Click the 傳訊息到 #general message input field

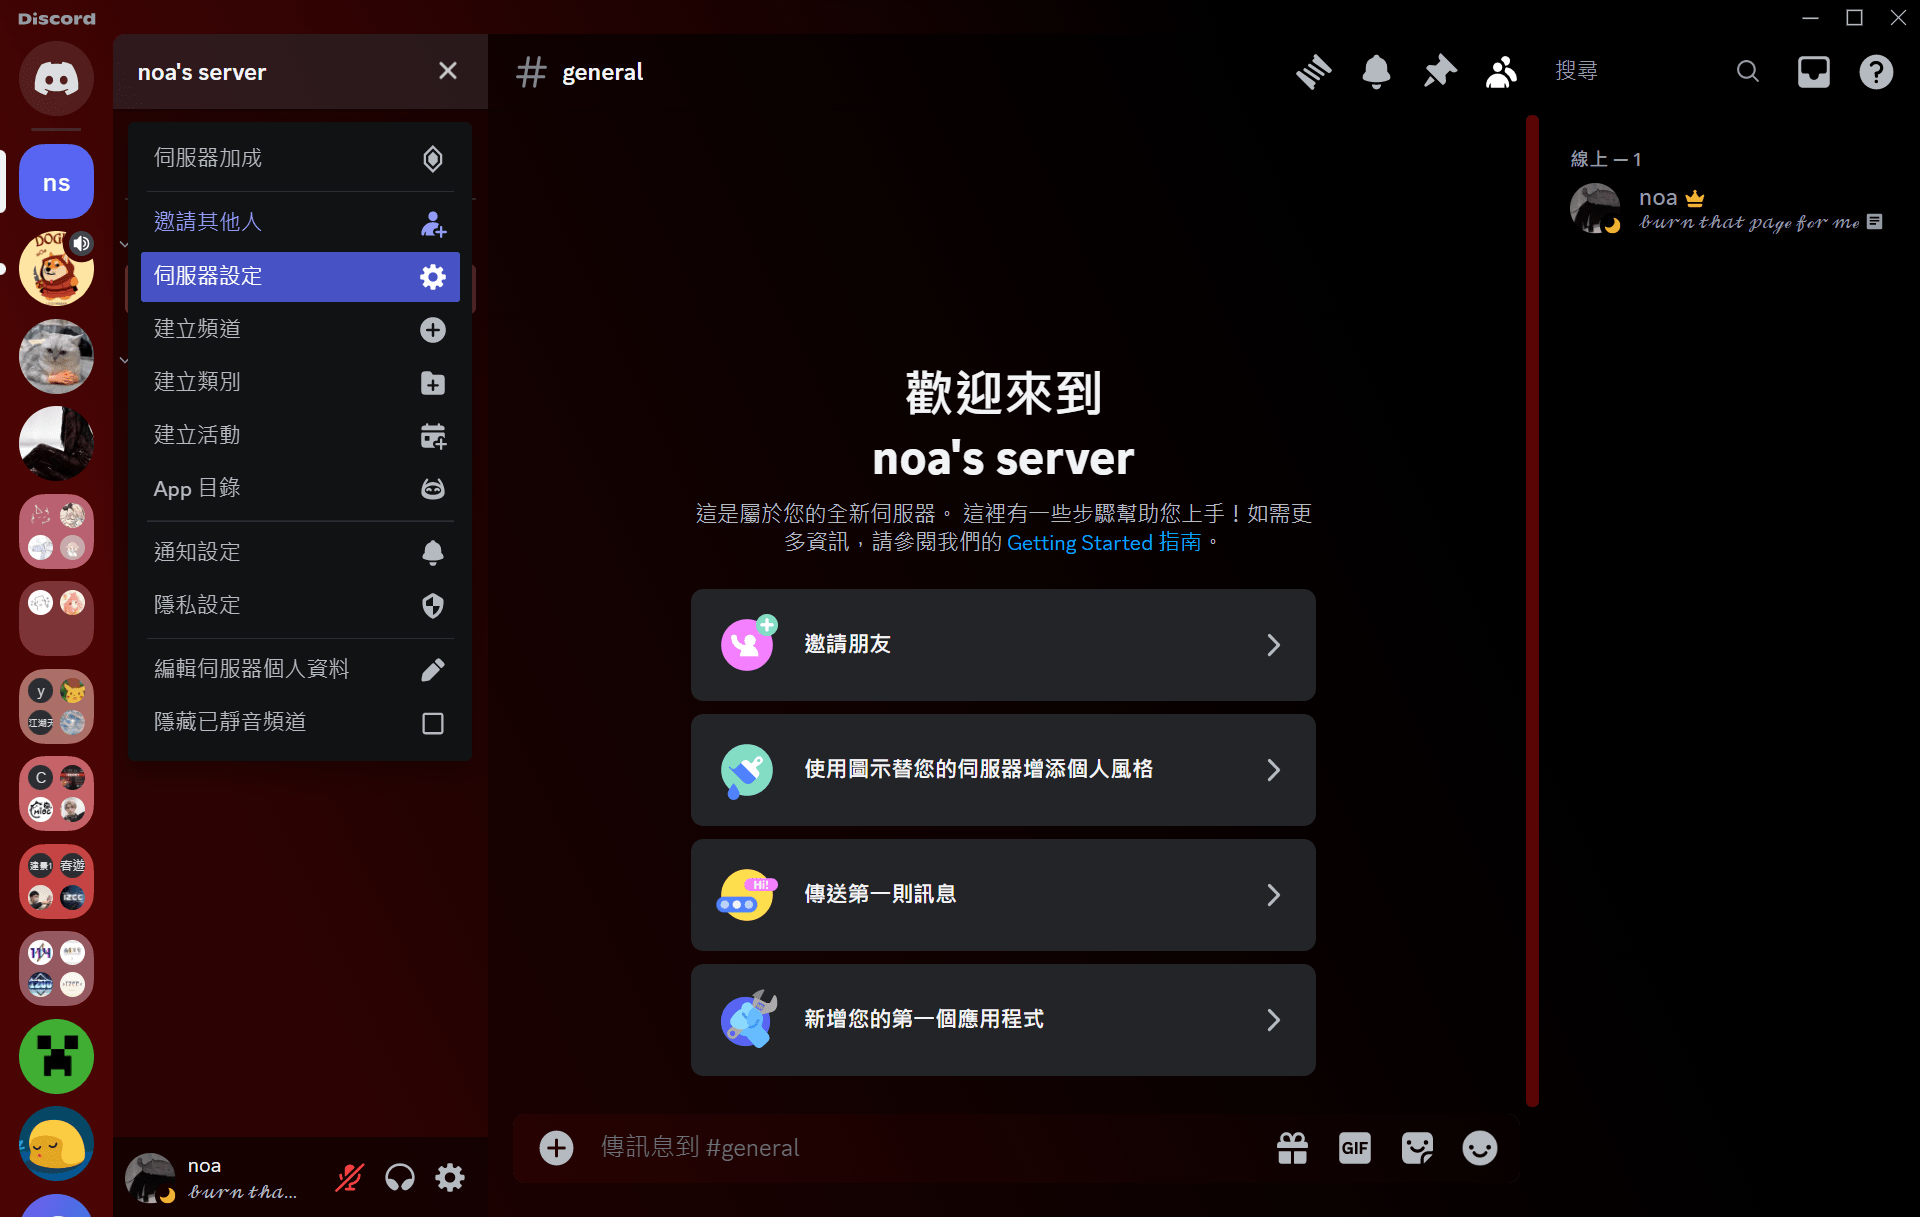tap(900, 1148)
